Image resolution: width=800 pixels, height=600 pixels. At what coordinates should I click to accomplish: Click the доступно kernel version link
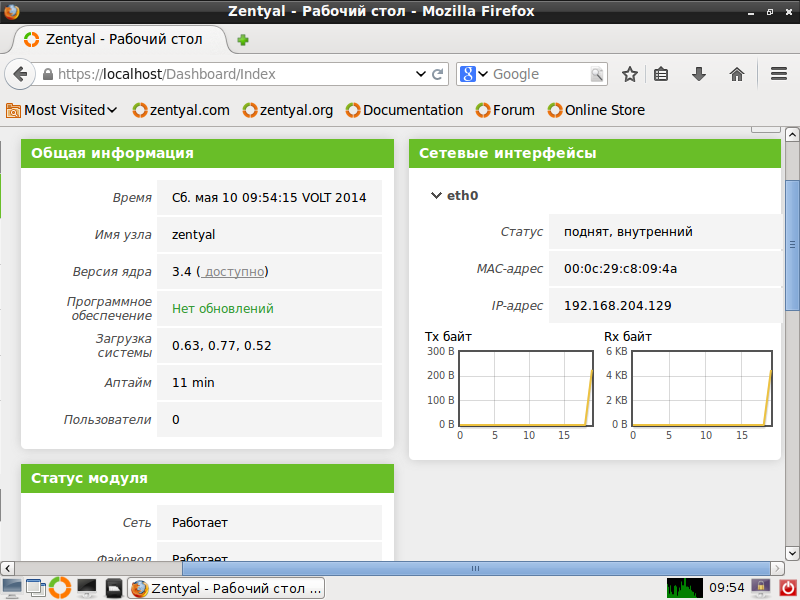click(233, 271)
